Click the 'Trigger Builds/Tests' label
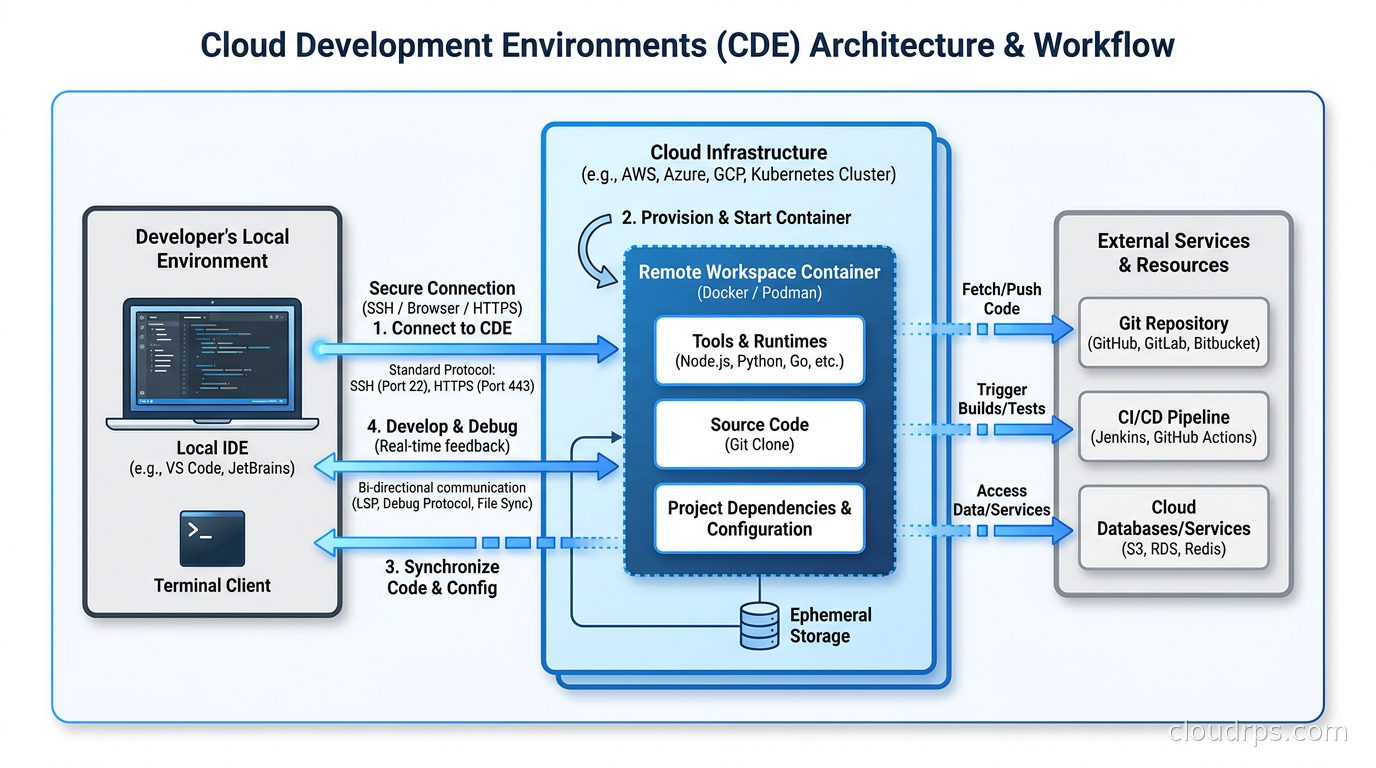 [1001, 399]
